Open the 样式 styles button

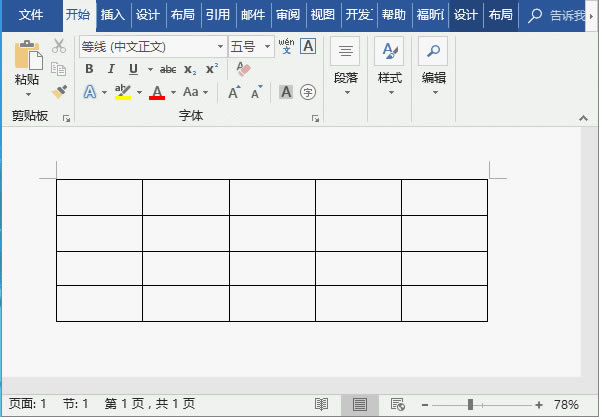click(390, 66)
